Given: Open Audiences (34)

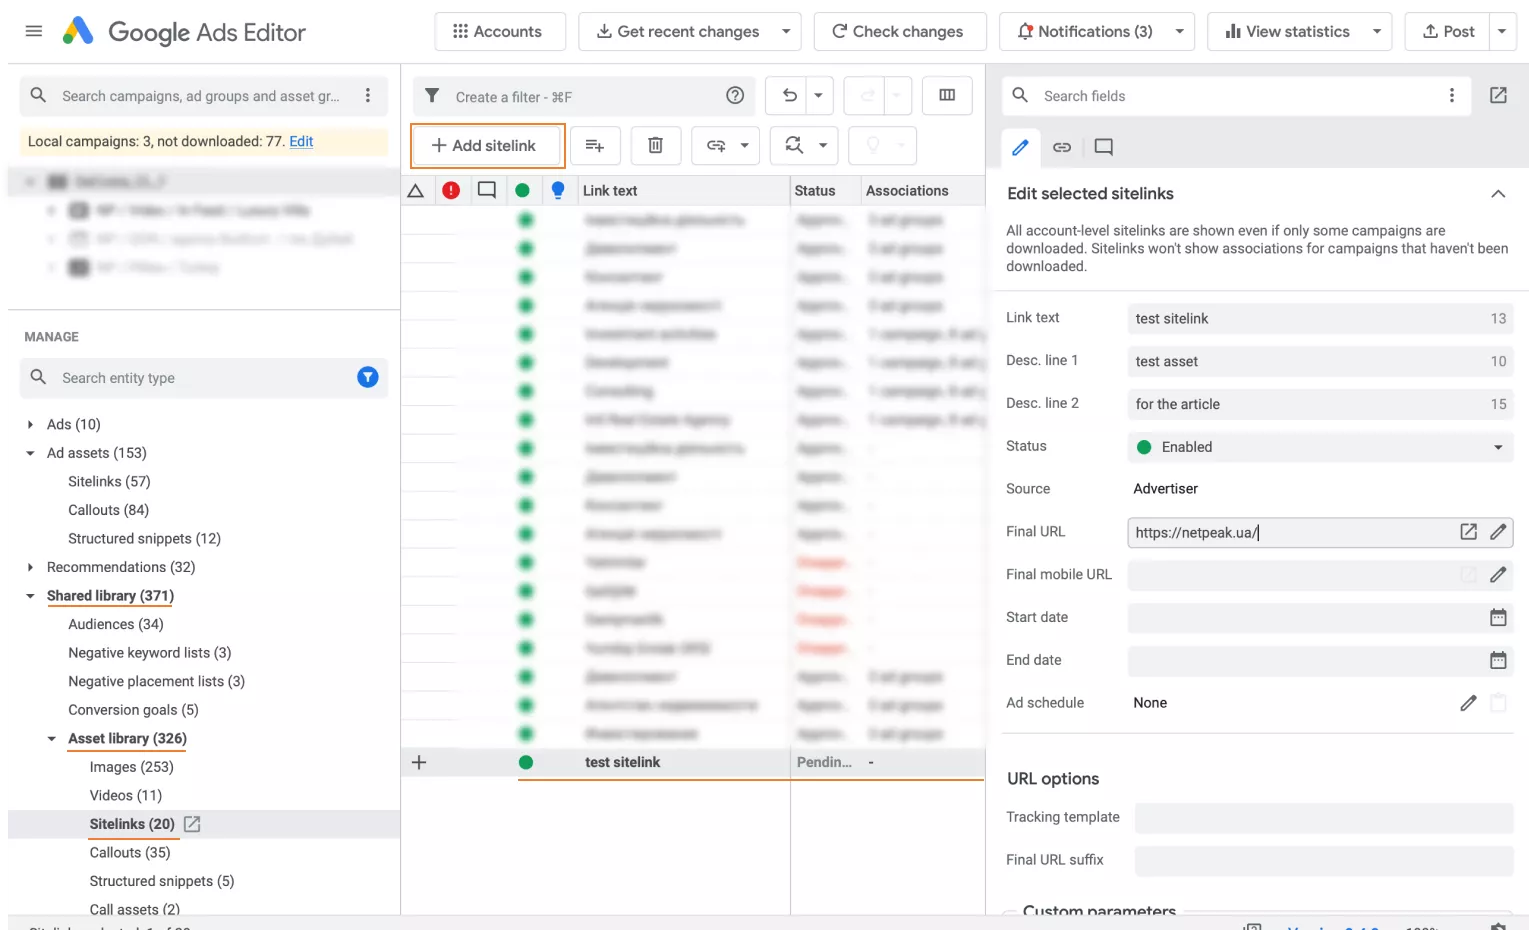Looking at the screenshot, I should [x=116, y=624].
